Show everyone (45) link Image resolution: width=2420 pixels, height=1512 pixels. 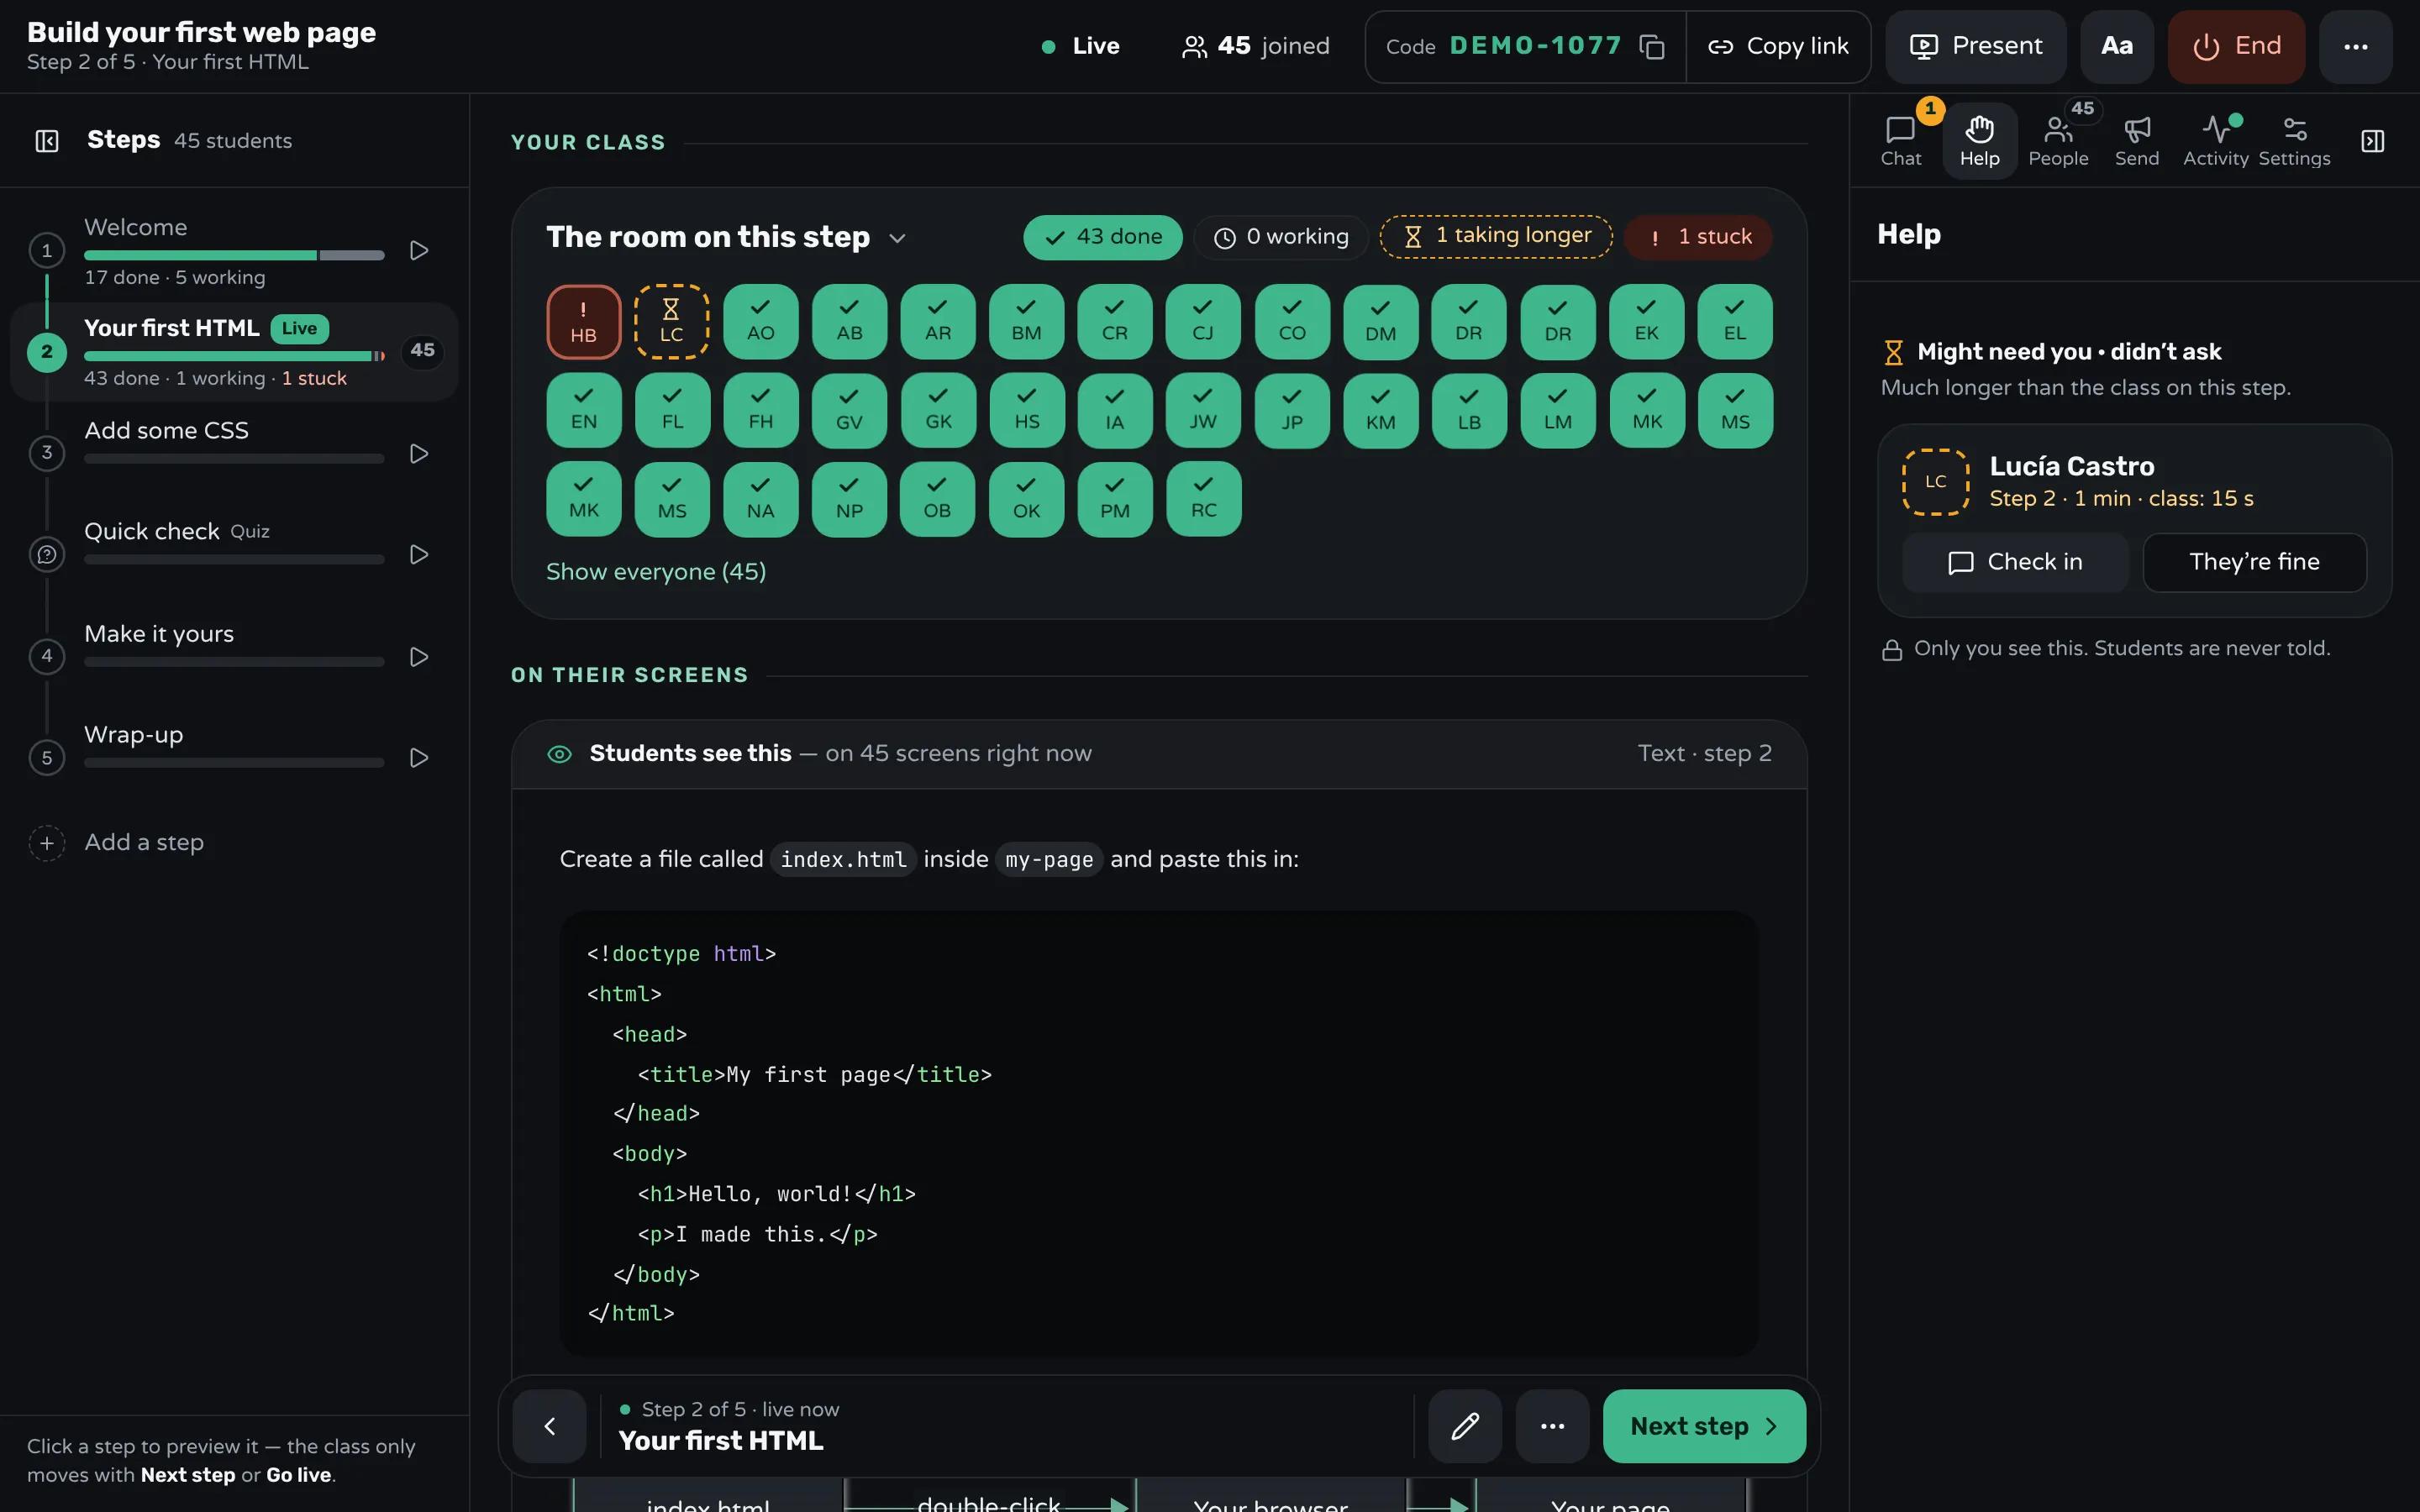(x=656, y=572)
